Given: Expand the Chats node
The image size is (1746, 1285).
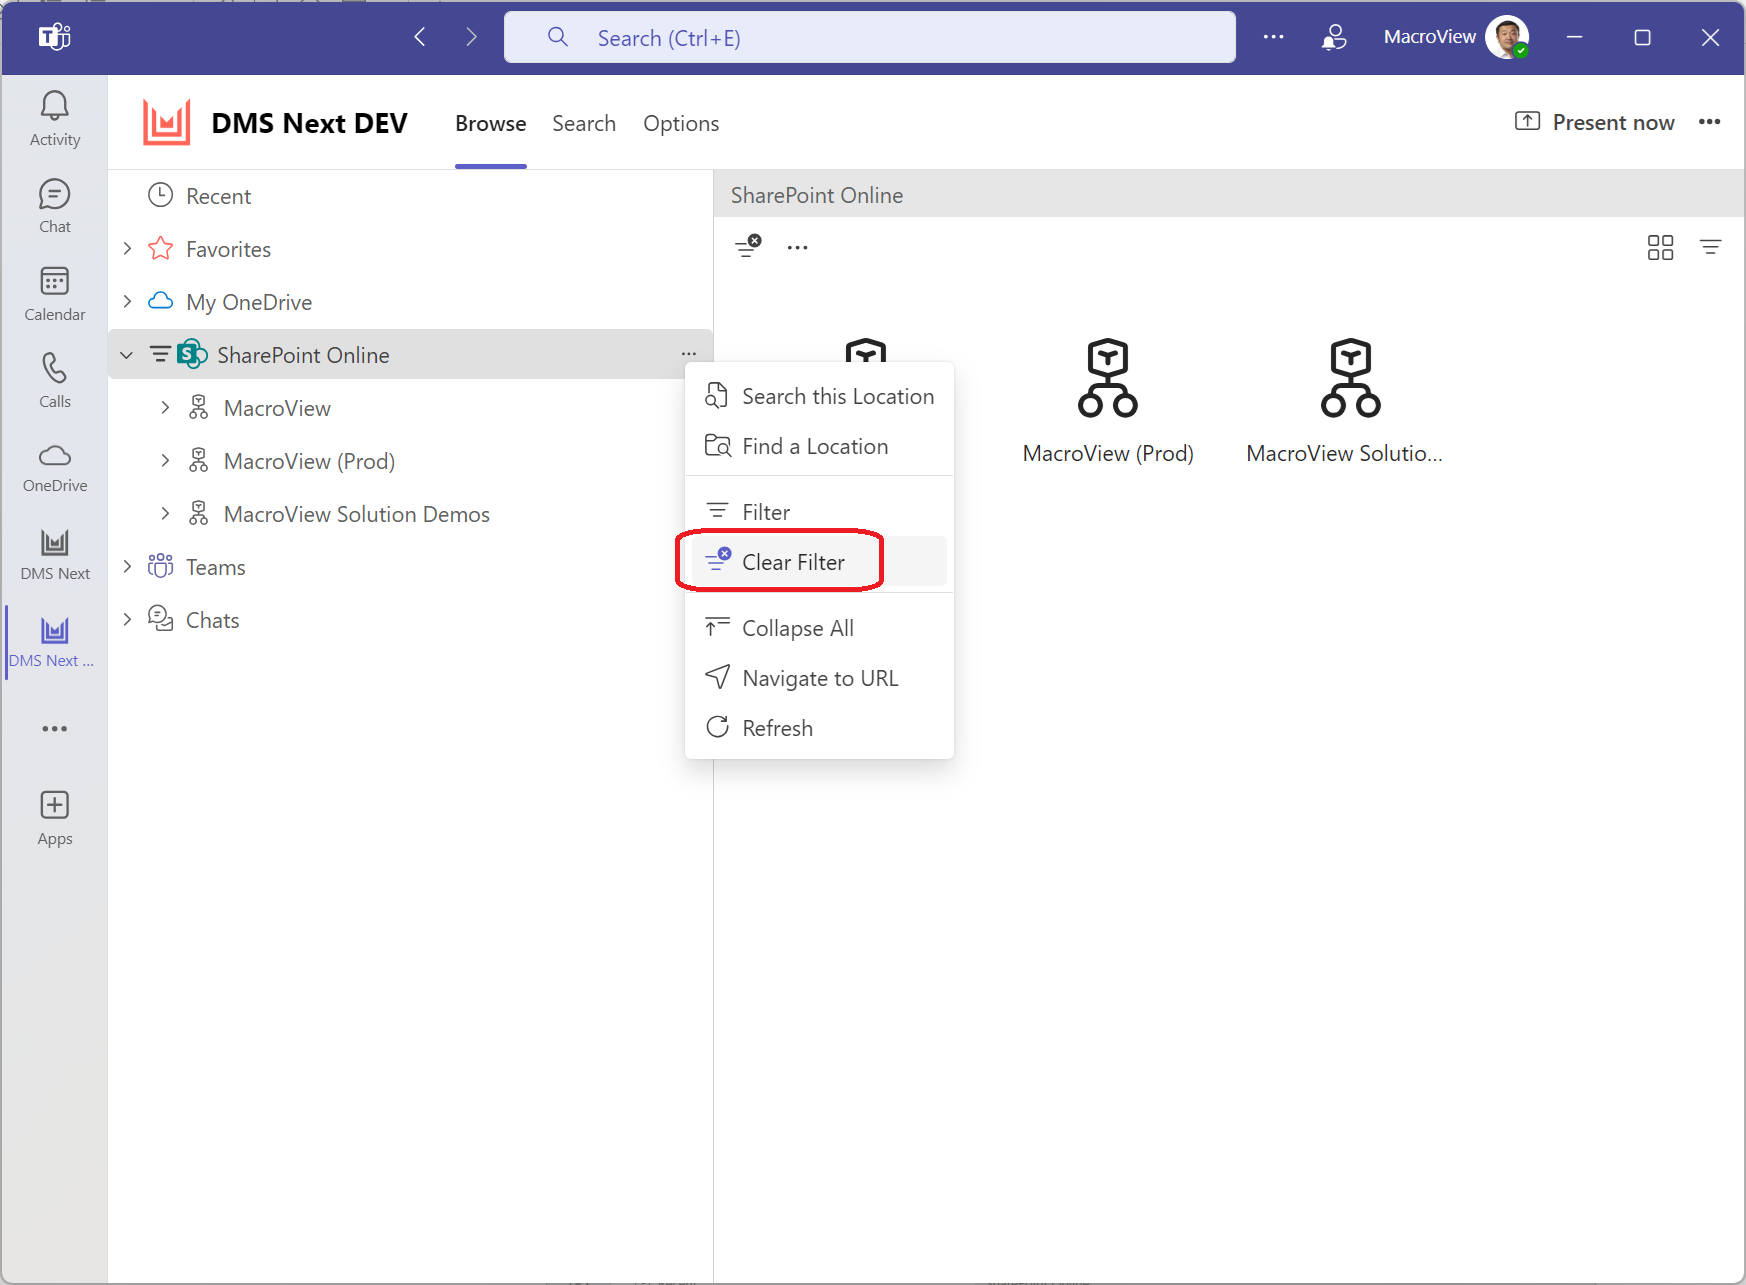Looking at the screenshot, I should (x=127, y=619).
